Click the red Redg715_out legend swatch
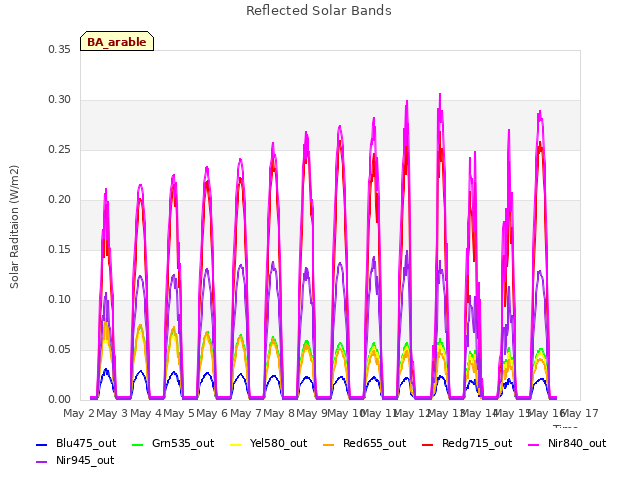The height and width of the screenshot is (480, 640). pos(428,444)
